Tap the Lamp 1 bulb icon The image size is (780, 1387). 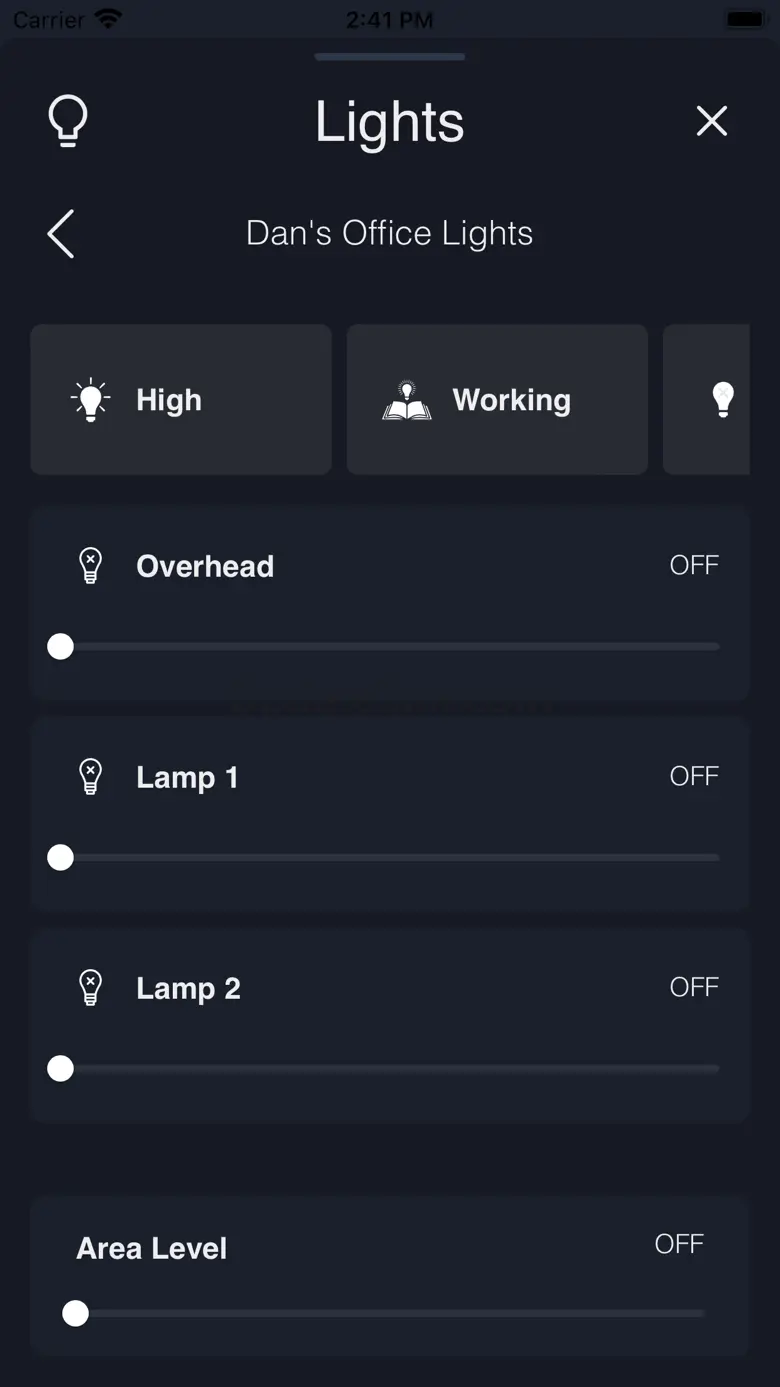click(x=91, y=777)
